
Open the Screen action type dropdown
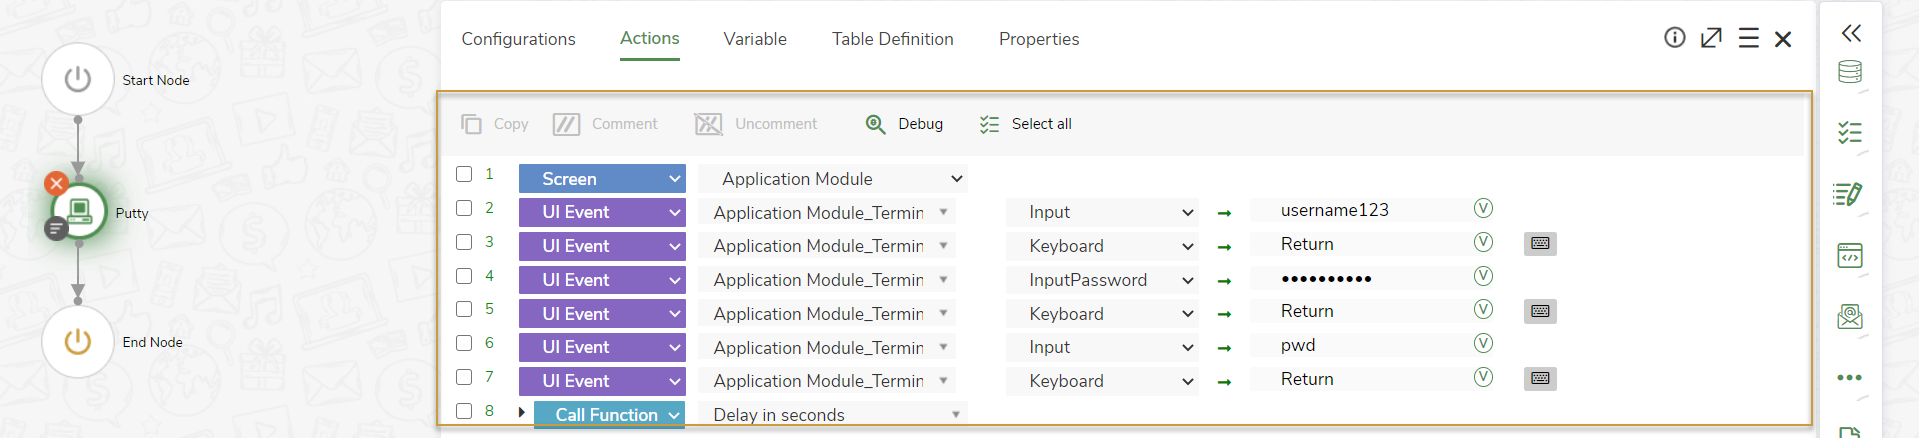tap(601, 179)
